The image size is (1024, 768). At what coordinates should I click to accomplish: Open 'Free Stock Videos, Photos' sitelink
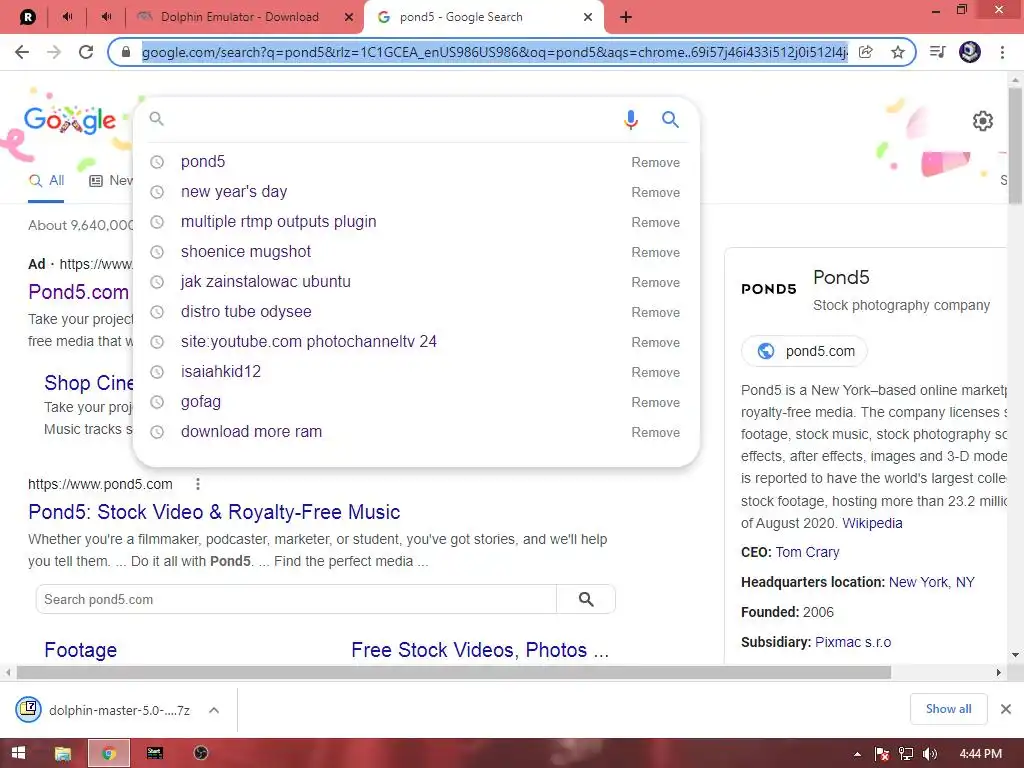(x=480, y=650)
